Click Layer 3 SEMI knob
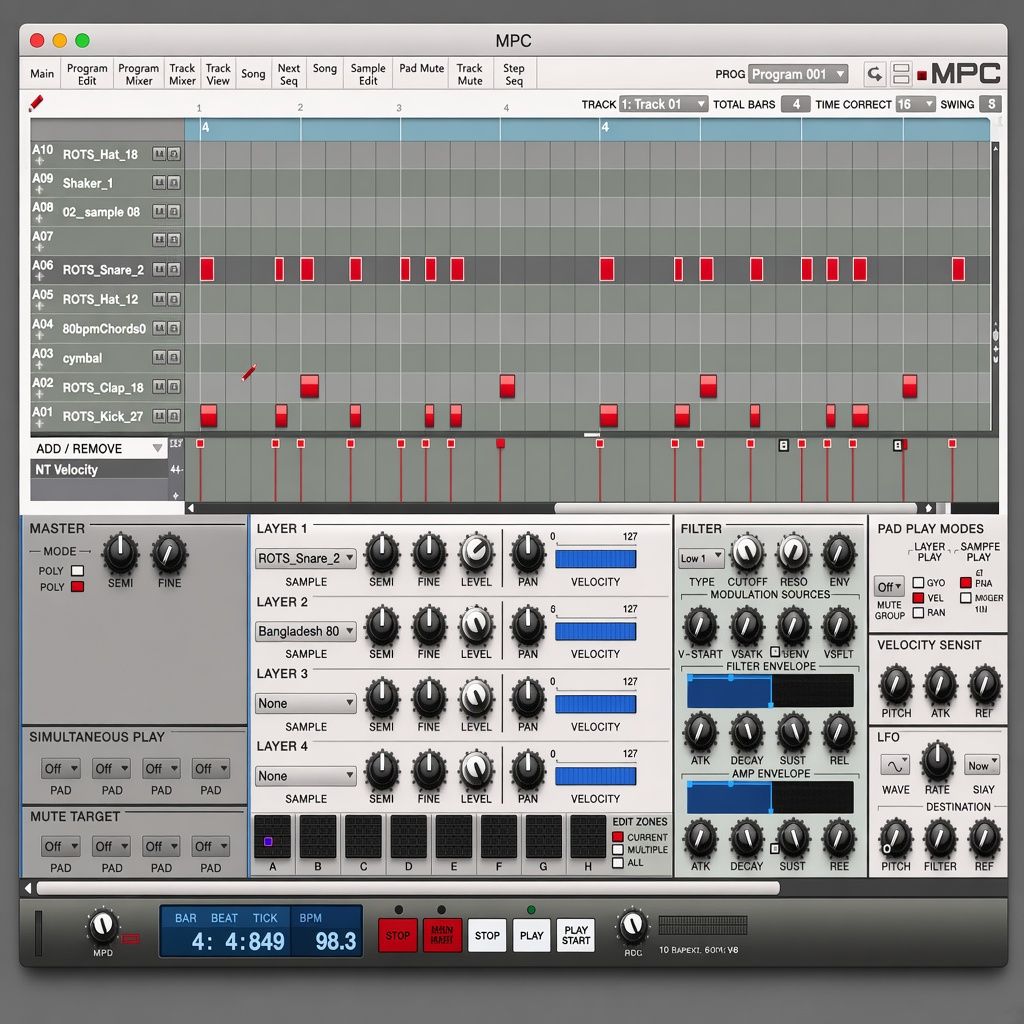Viewport: 1024px width, 1024px height. click(381, 698)
